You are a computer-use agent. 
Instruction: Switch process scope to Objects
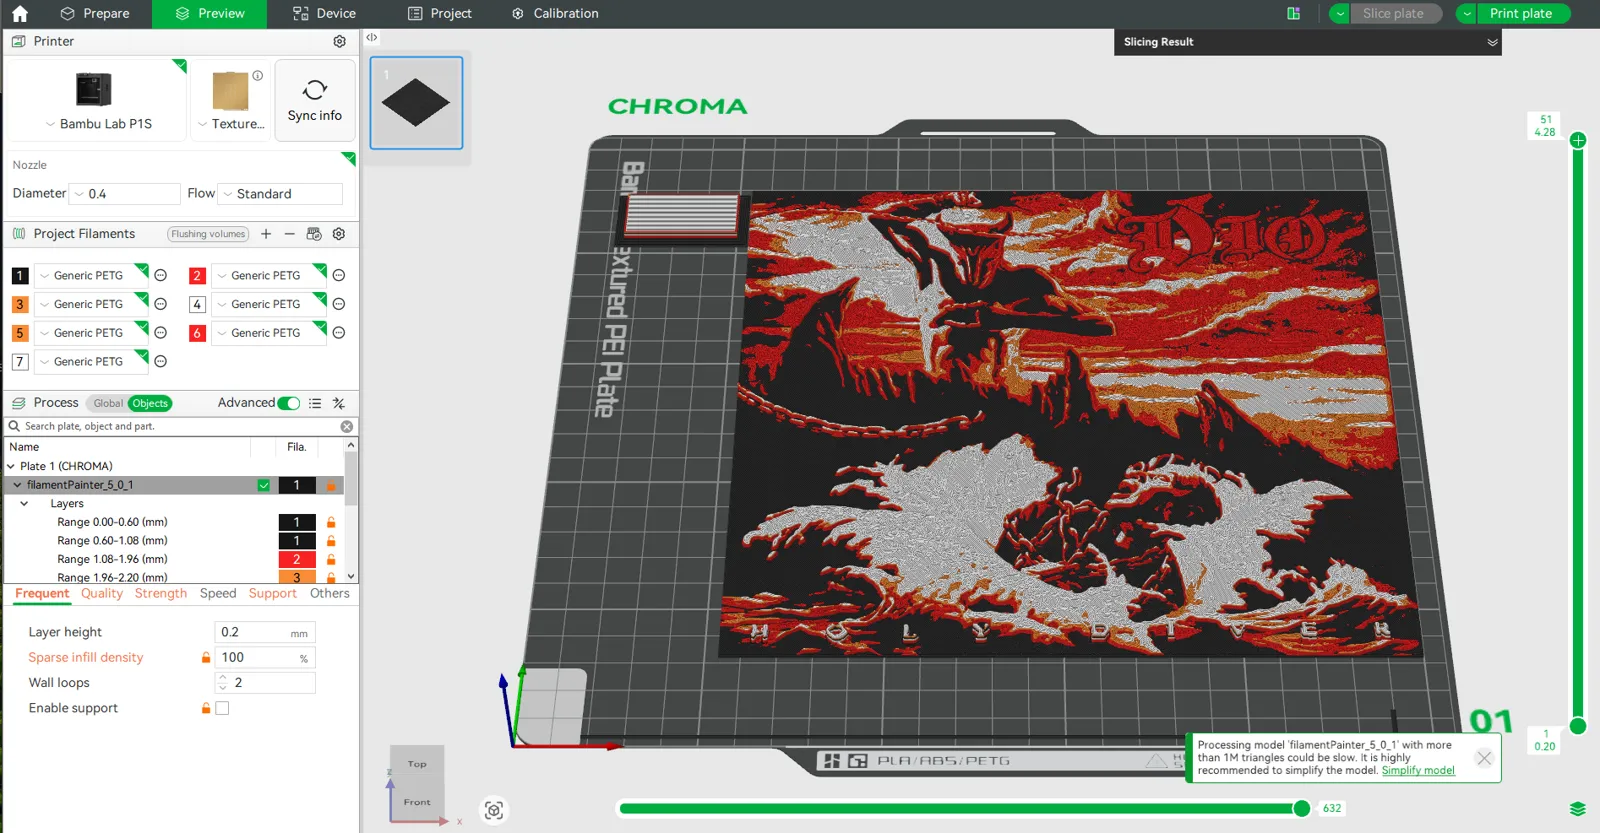point(150,403)
